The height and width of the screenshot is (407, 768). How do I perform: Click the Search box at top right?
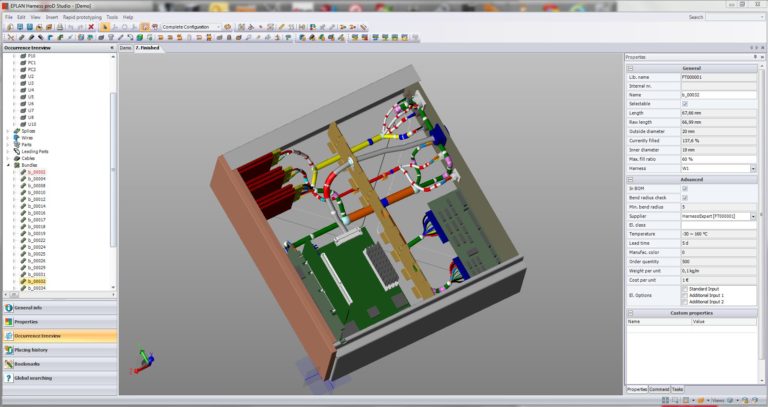coord(734,17)
